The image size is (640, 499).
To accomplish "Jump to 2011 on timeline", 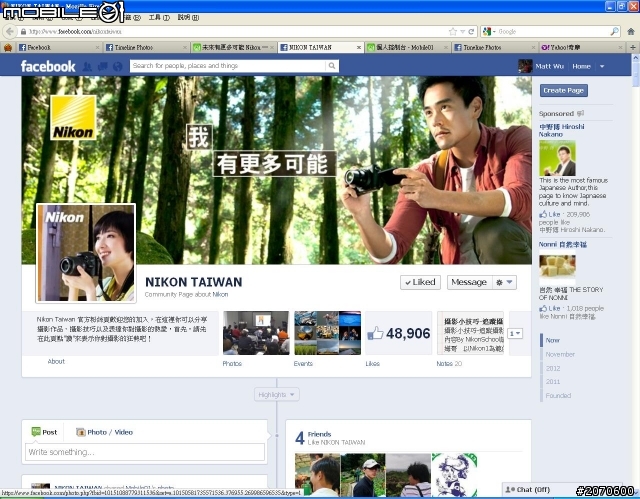I will pos(553,381).
